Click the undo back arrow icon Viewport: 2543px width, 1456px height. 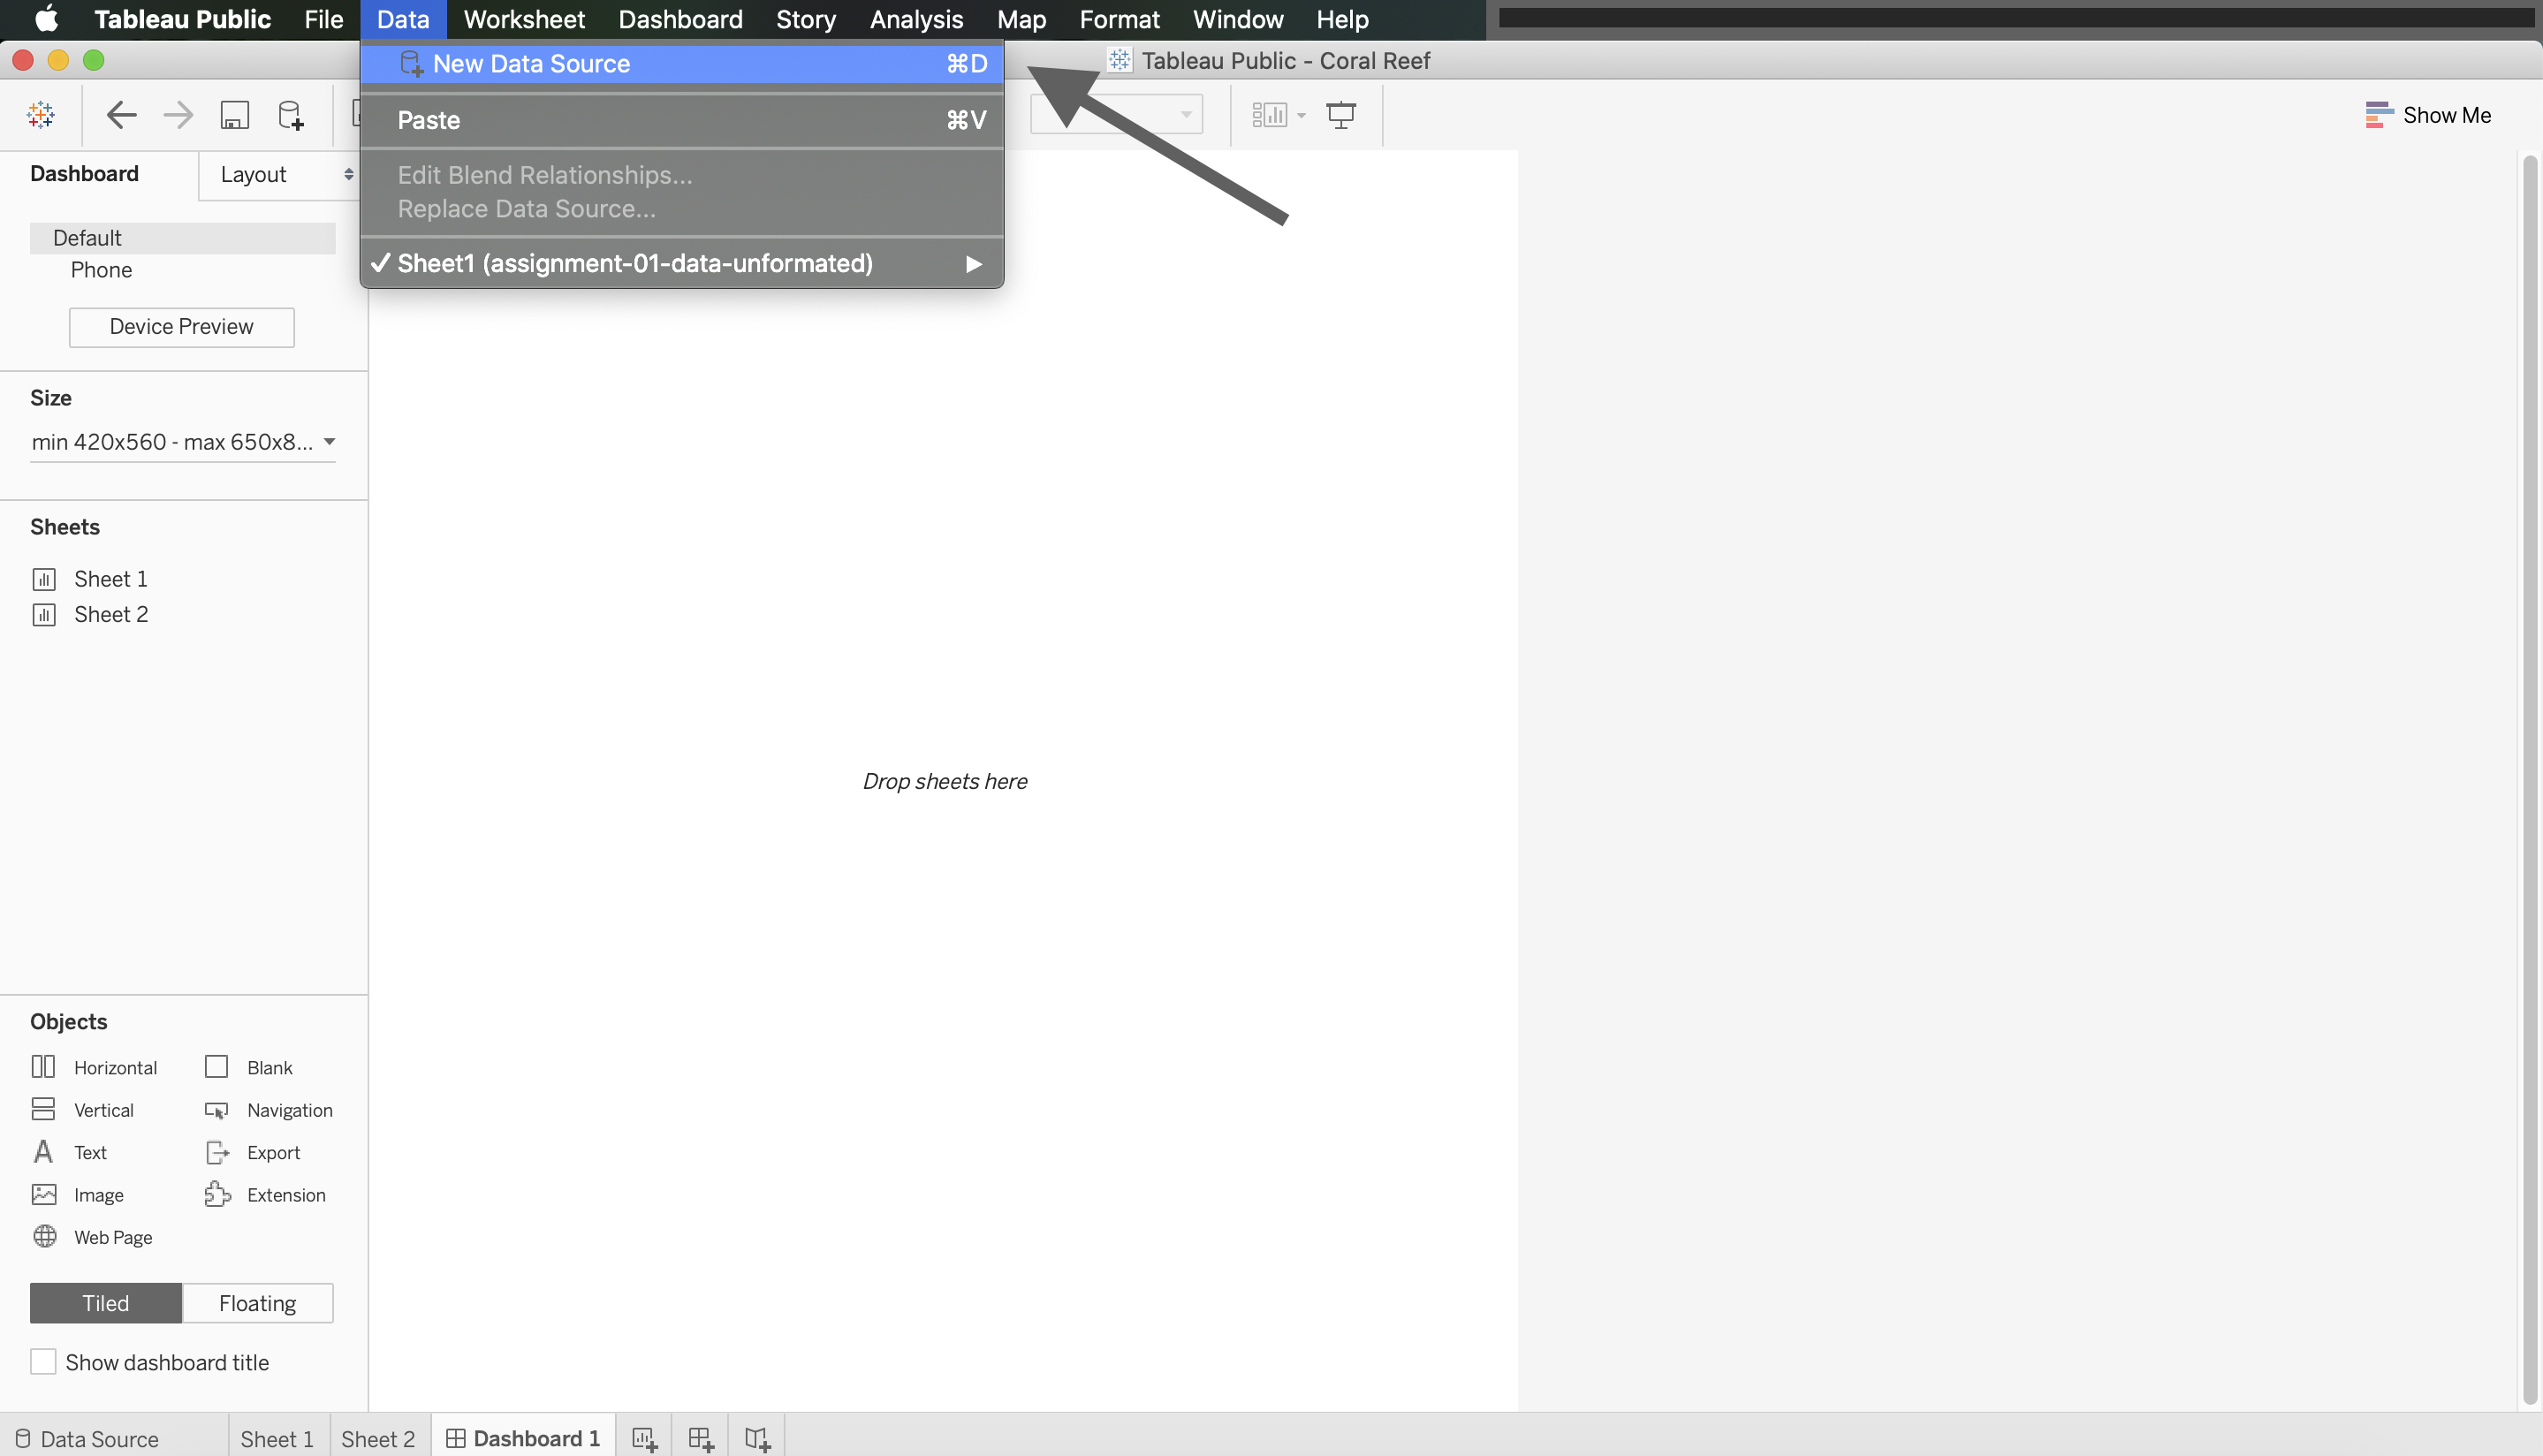(x=121, y=115)
